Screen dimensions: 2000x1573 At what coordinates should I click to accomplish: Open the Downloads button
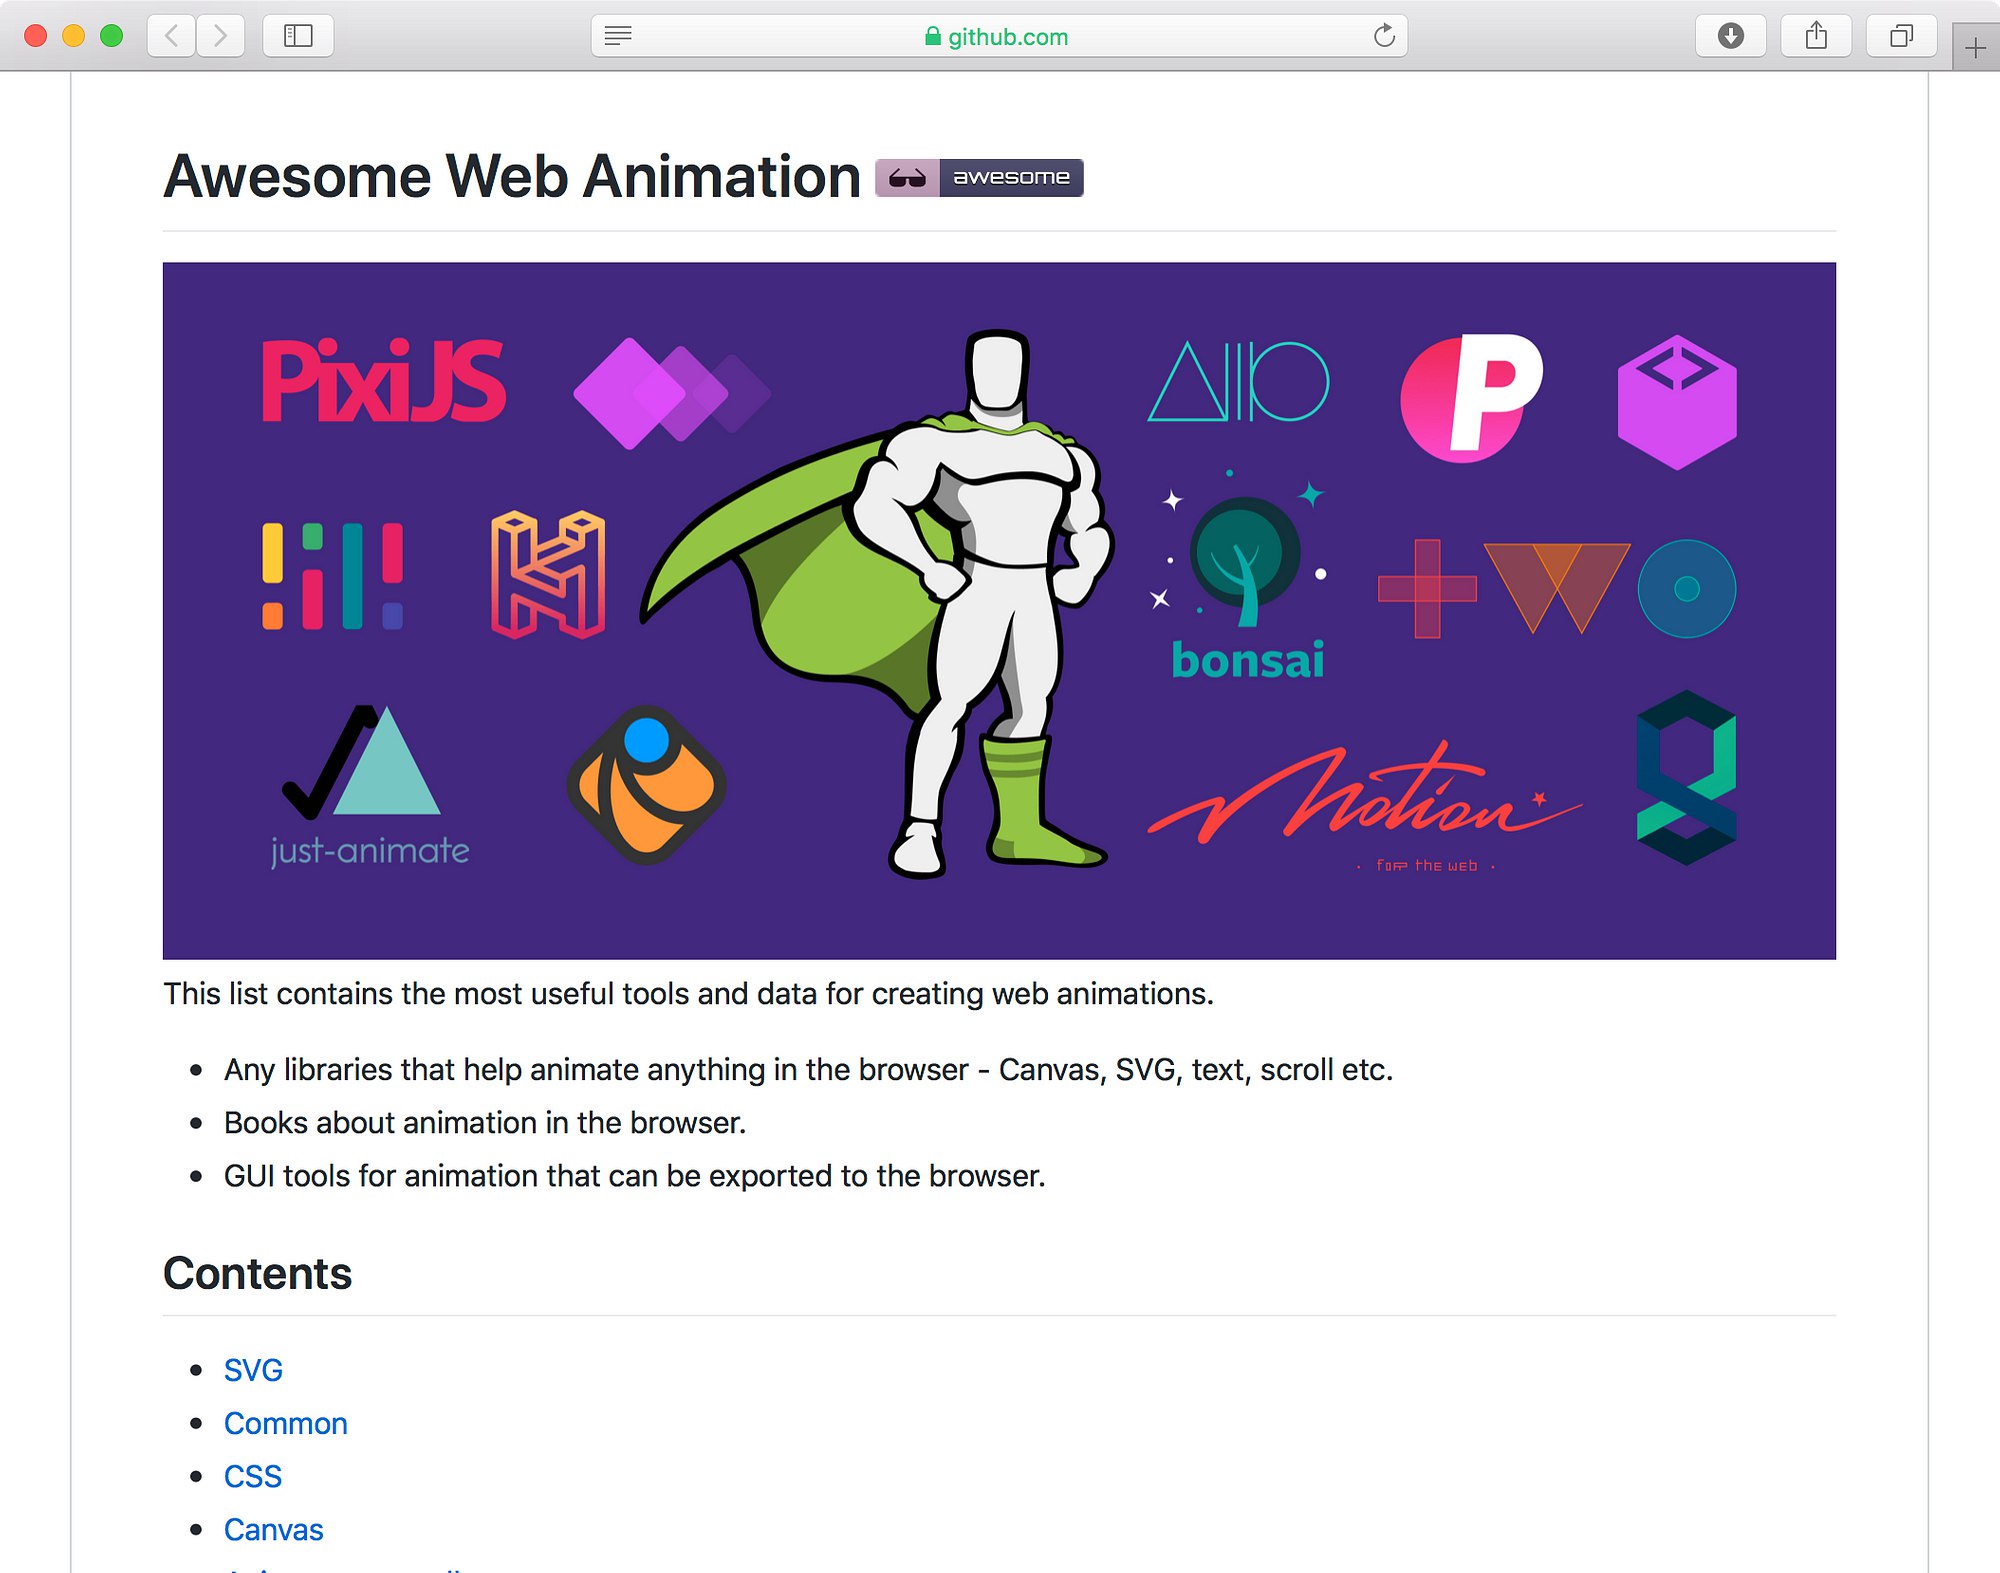point(1730,36)
